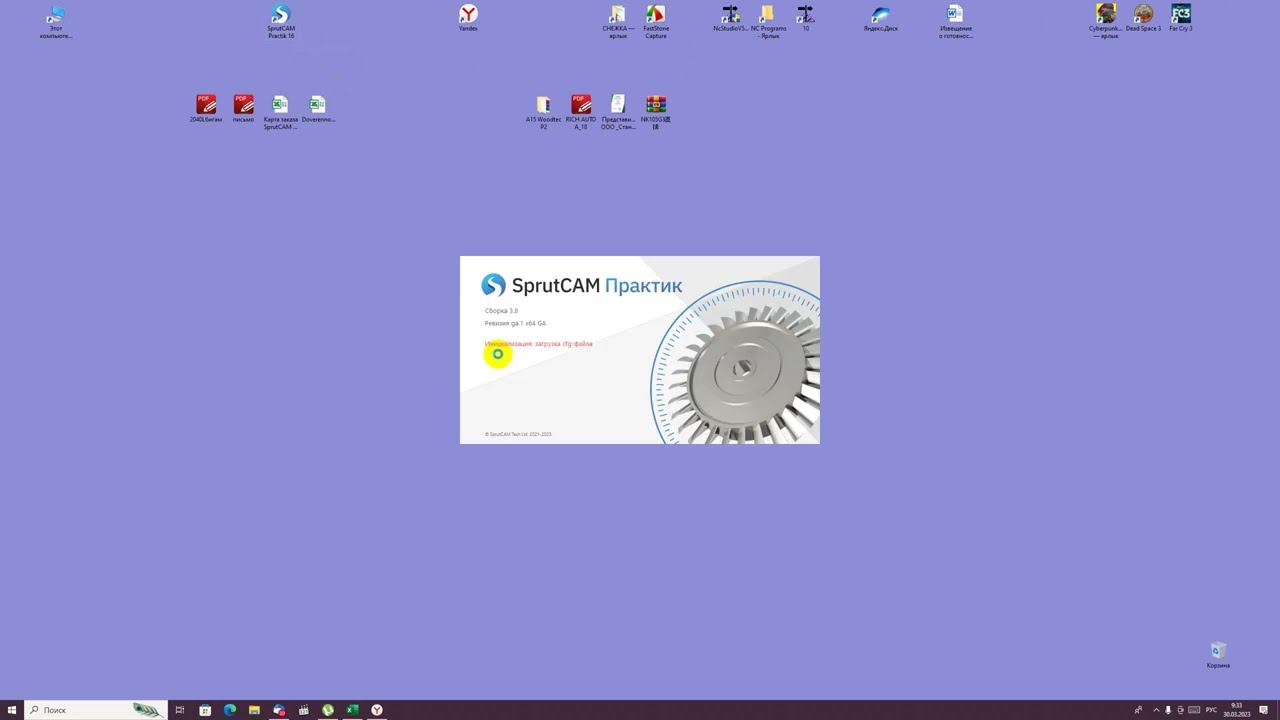Click the Поиск taskbar search box

[96, 710]
